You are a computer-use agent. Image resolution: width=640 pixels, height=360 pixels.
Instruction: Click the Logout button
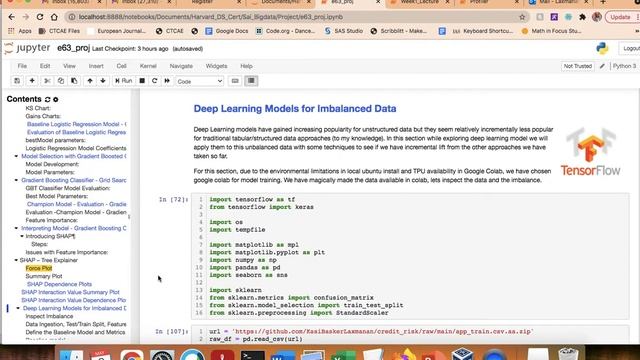click(631, 49)
